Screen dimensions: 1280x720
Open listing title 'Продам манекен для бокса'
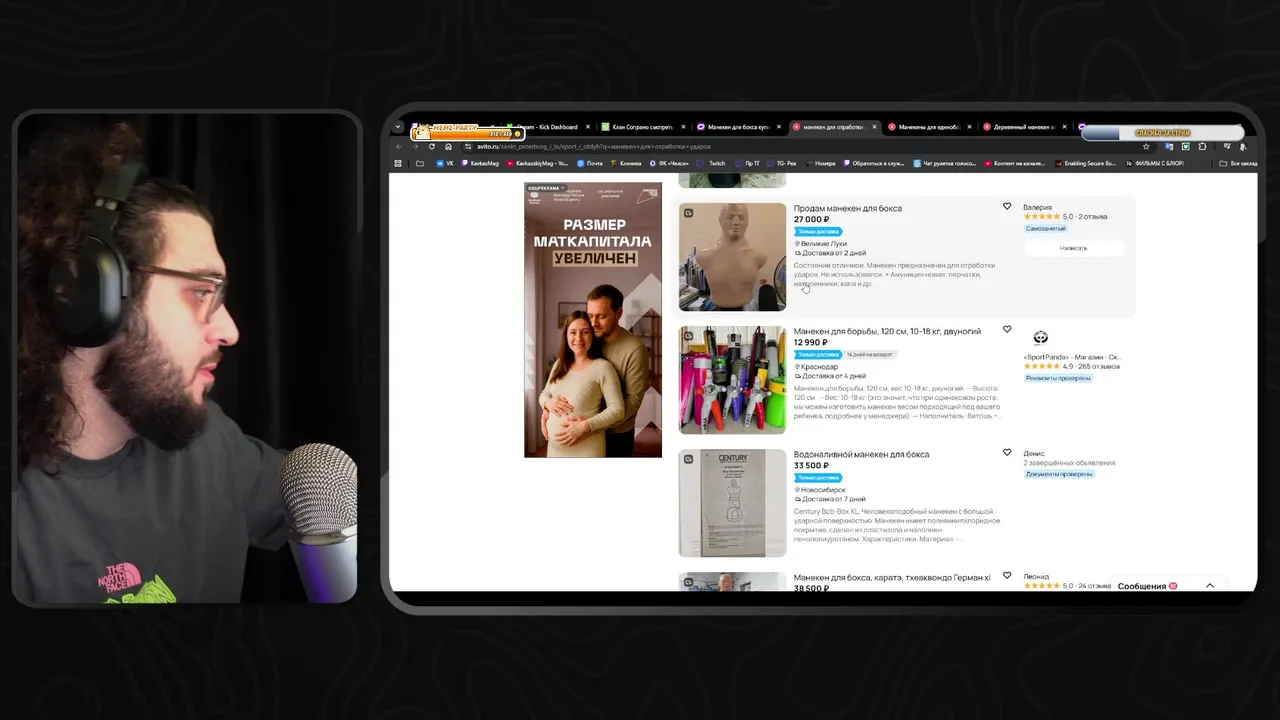(847, 208)
